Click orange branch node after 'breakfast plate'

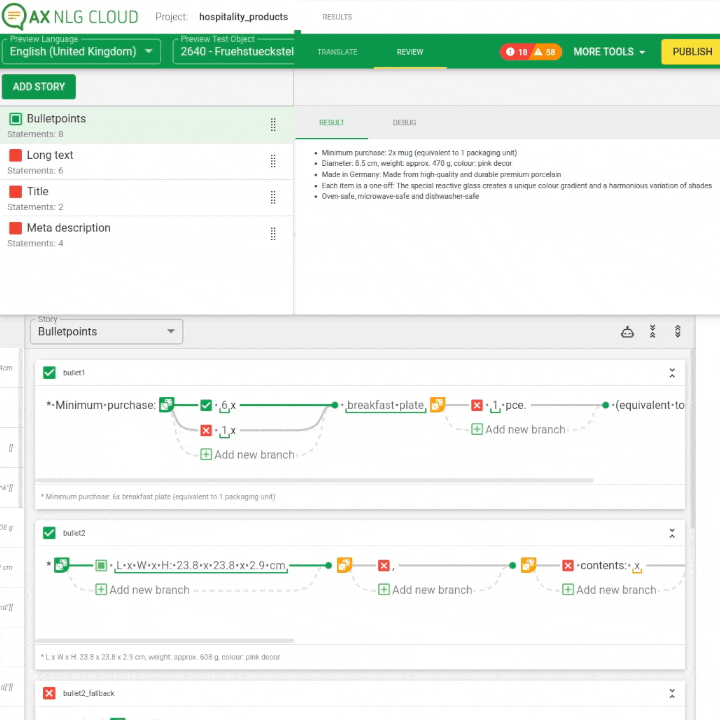point(437,405)
